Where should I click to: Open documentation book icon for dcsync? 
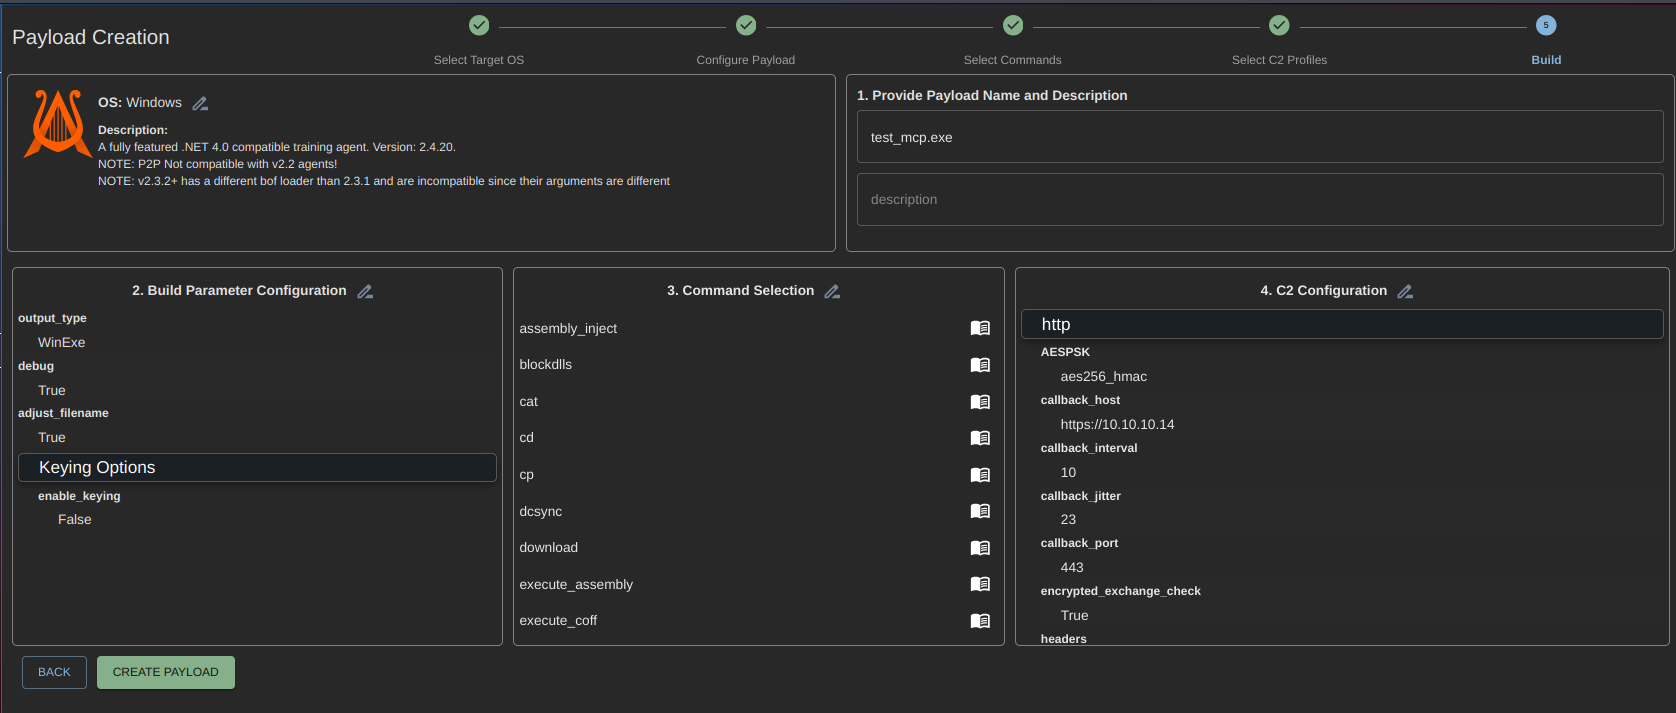pyautogui.click(x=980, y=511)
